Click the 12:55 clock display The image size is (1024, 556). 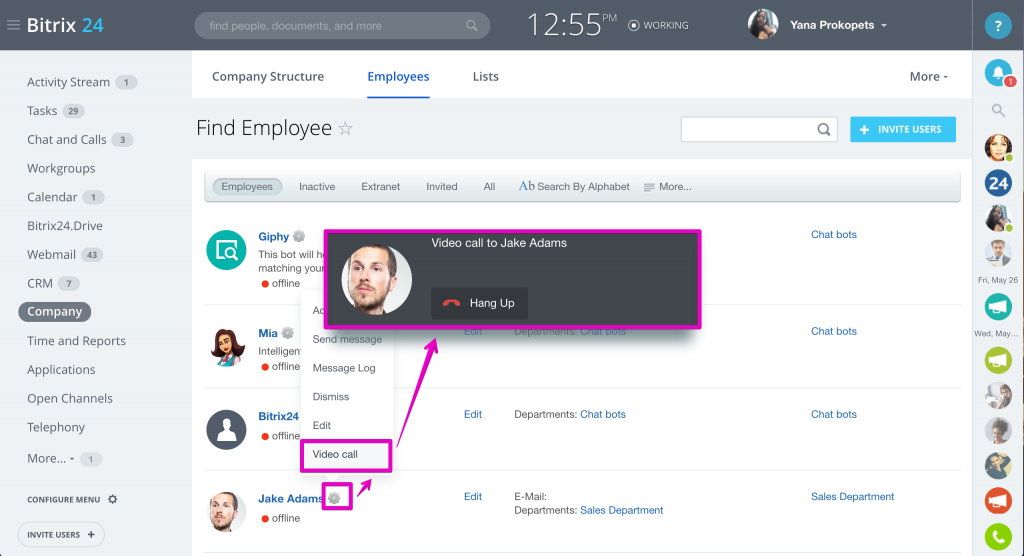(571, 25)
